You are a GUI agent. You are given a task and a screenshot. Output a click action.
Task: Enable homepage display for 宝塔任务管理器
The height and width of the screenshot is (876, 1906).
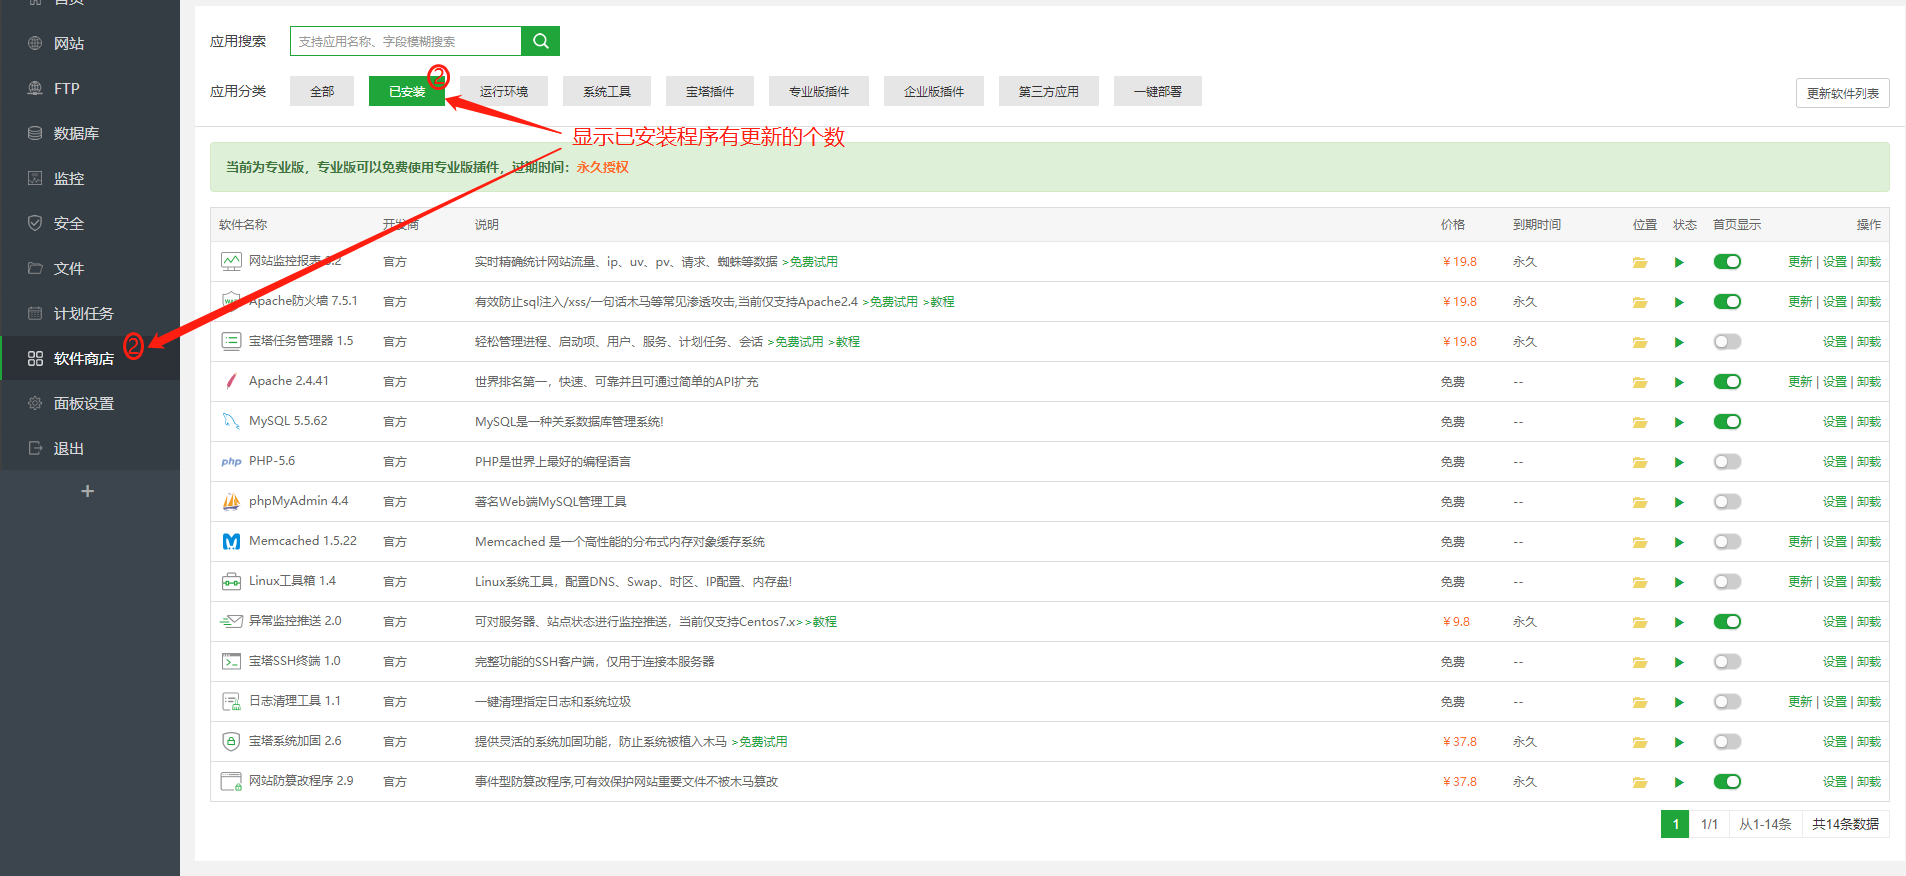tap(1727, 342)
